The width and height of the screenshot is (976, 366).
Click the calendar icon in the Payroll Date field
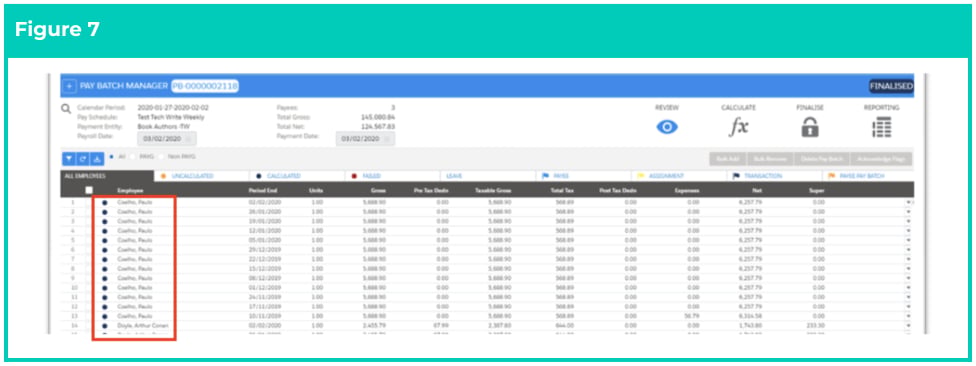pyautogui.click(x=189, y=139)
